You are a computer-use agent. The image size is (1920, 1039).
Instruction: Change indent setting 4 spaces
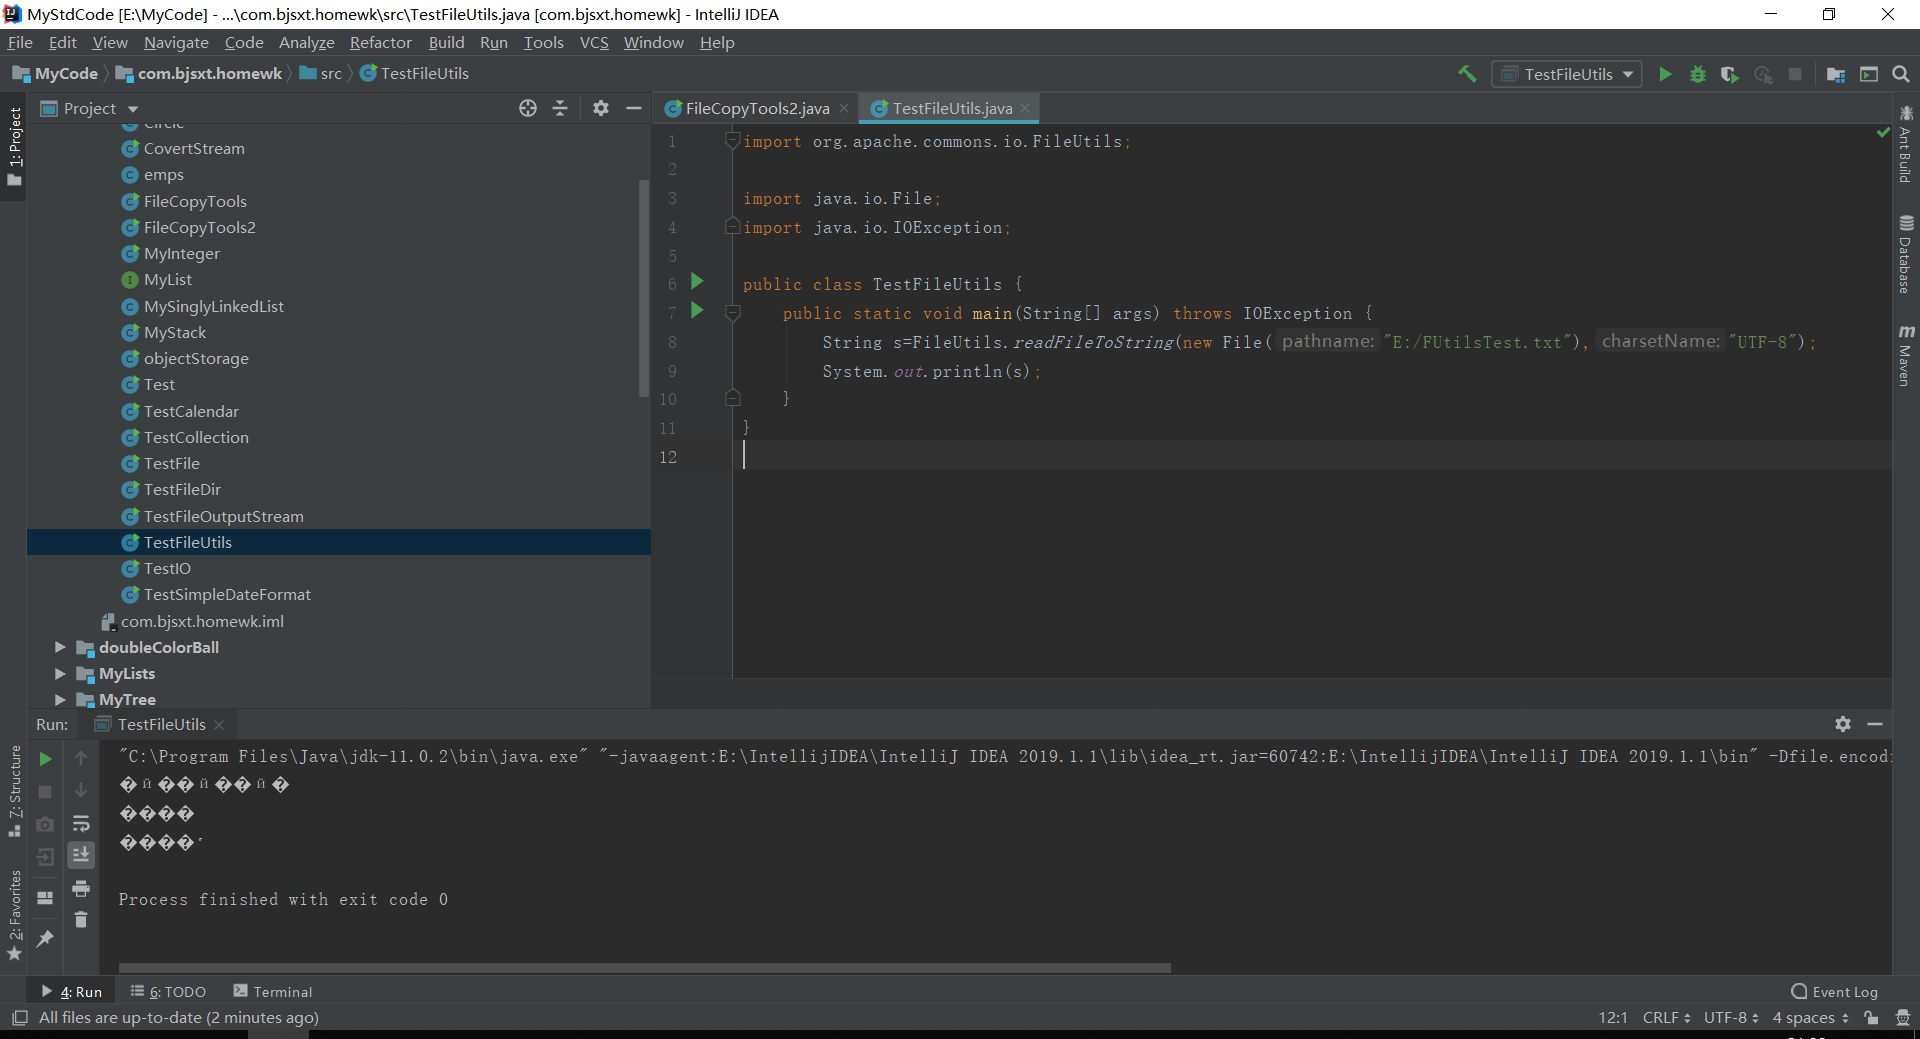[1810, 1018]
